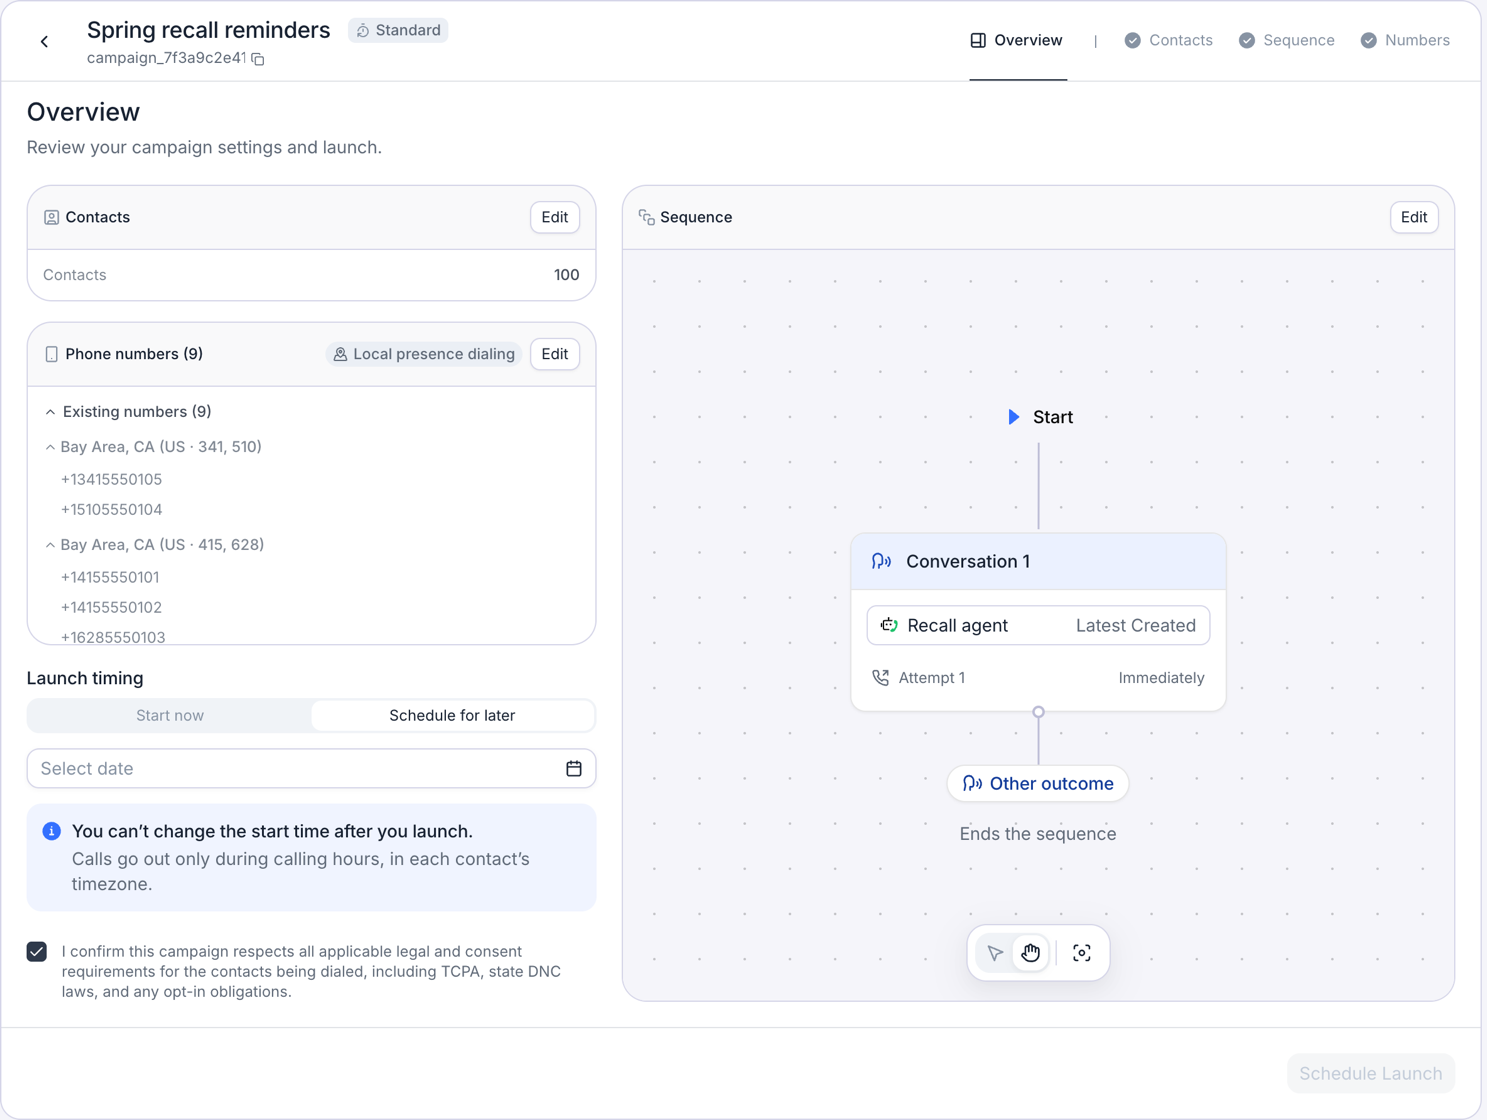
Task: Activate the hand pan tool
Action: coord(1031,953)
